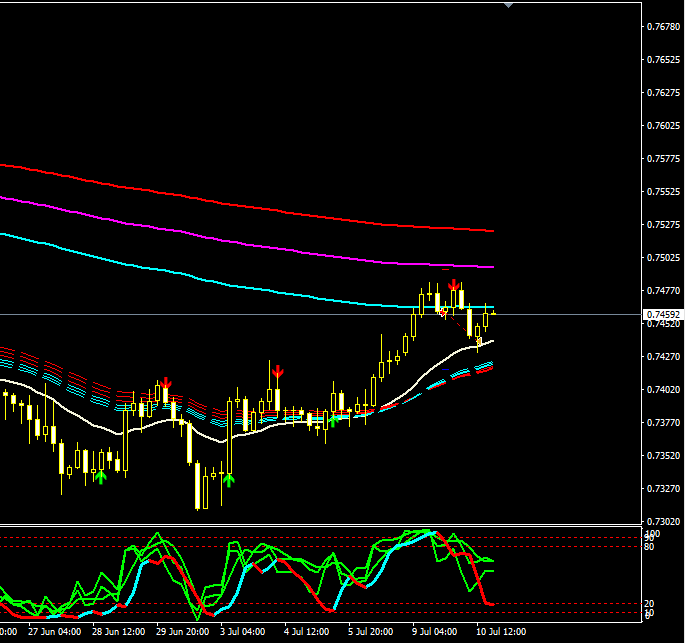
Task: Click the green up arrow near 5 Jul 20:00
Action: [334, 421]
